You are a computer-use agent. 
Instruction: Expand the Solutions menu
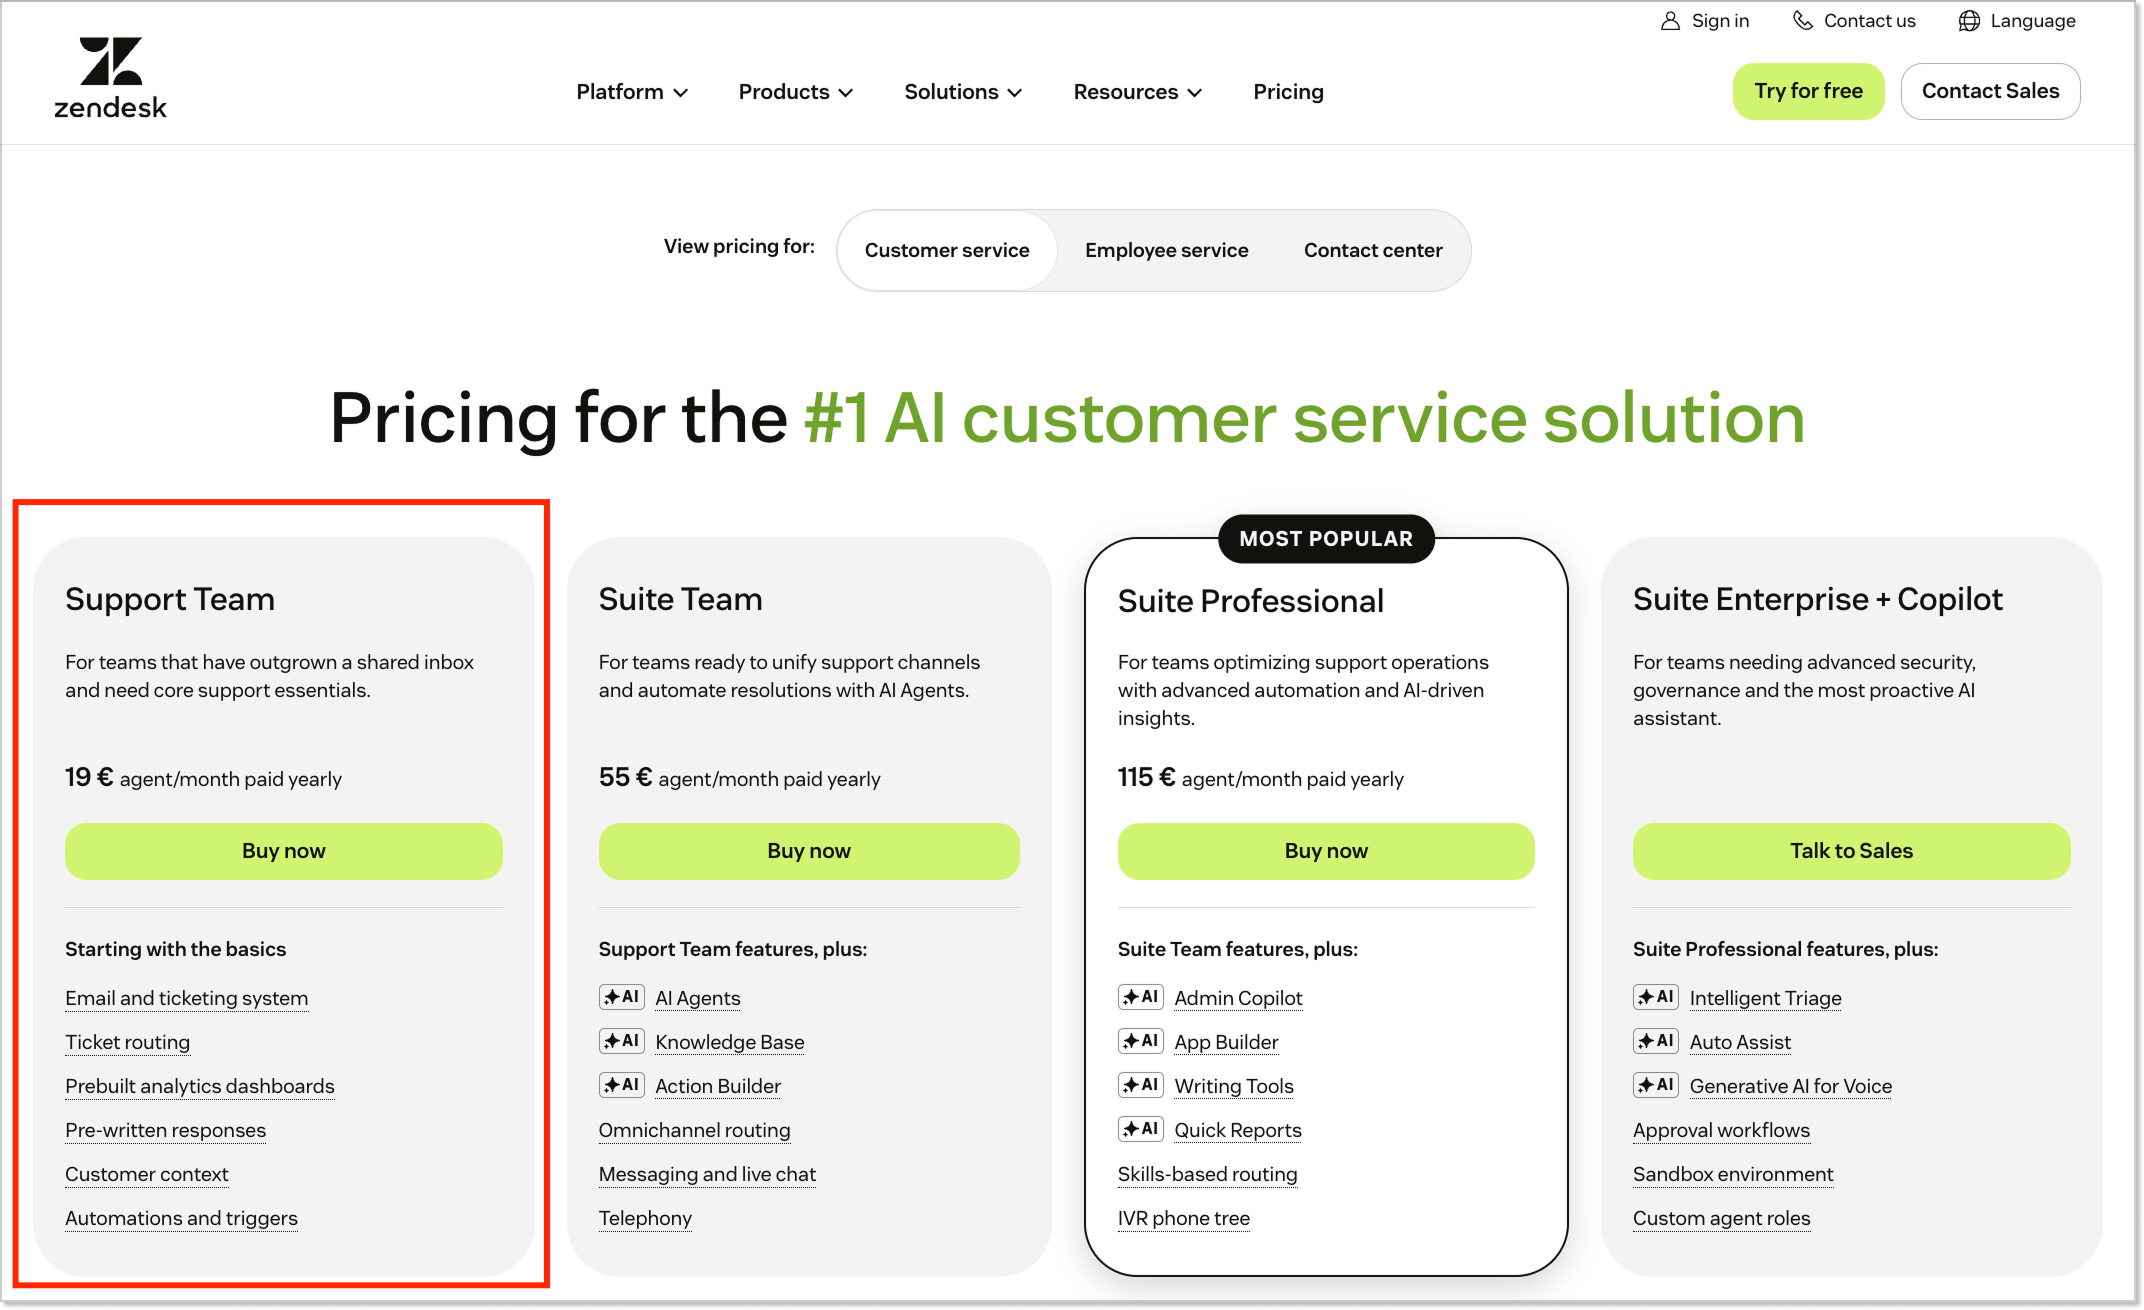963,92
